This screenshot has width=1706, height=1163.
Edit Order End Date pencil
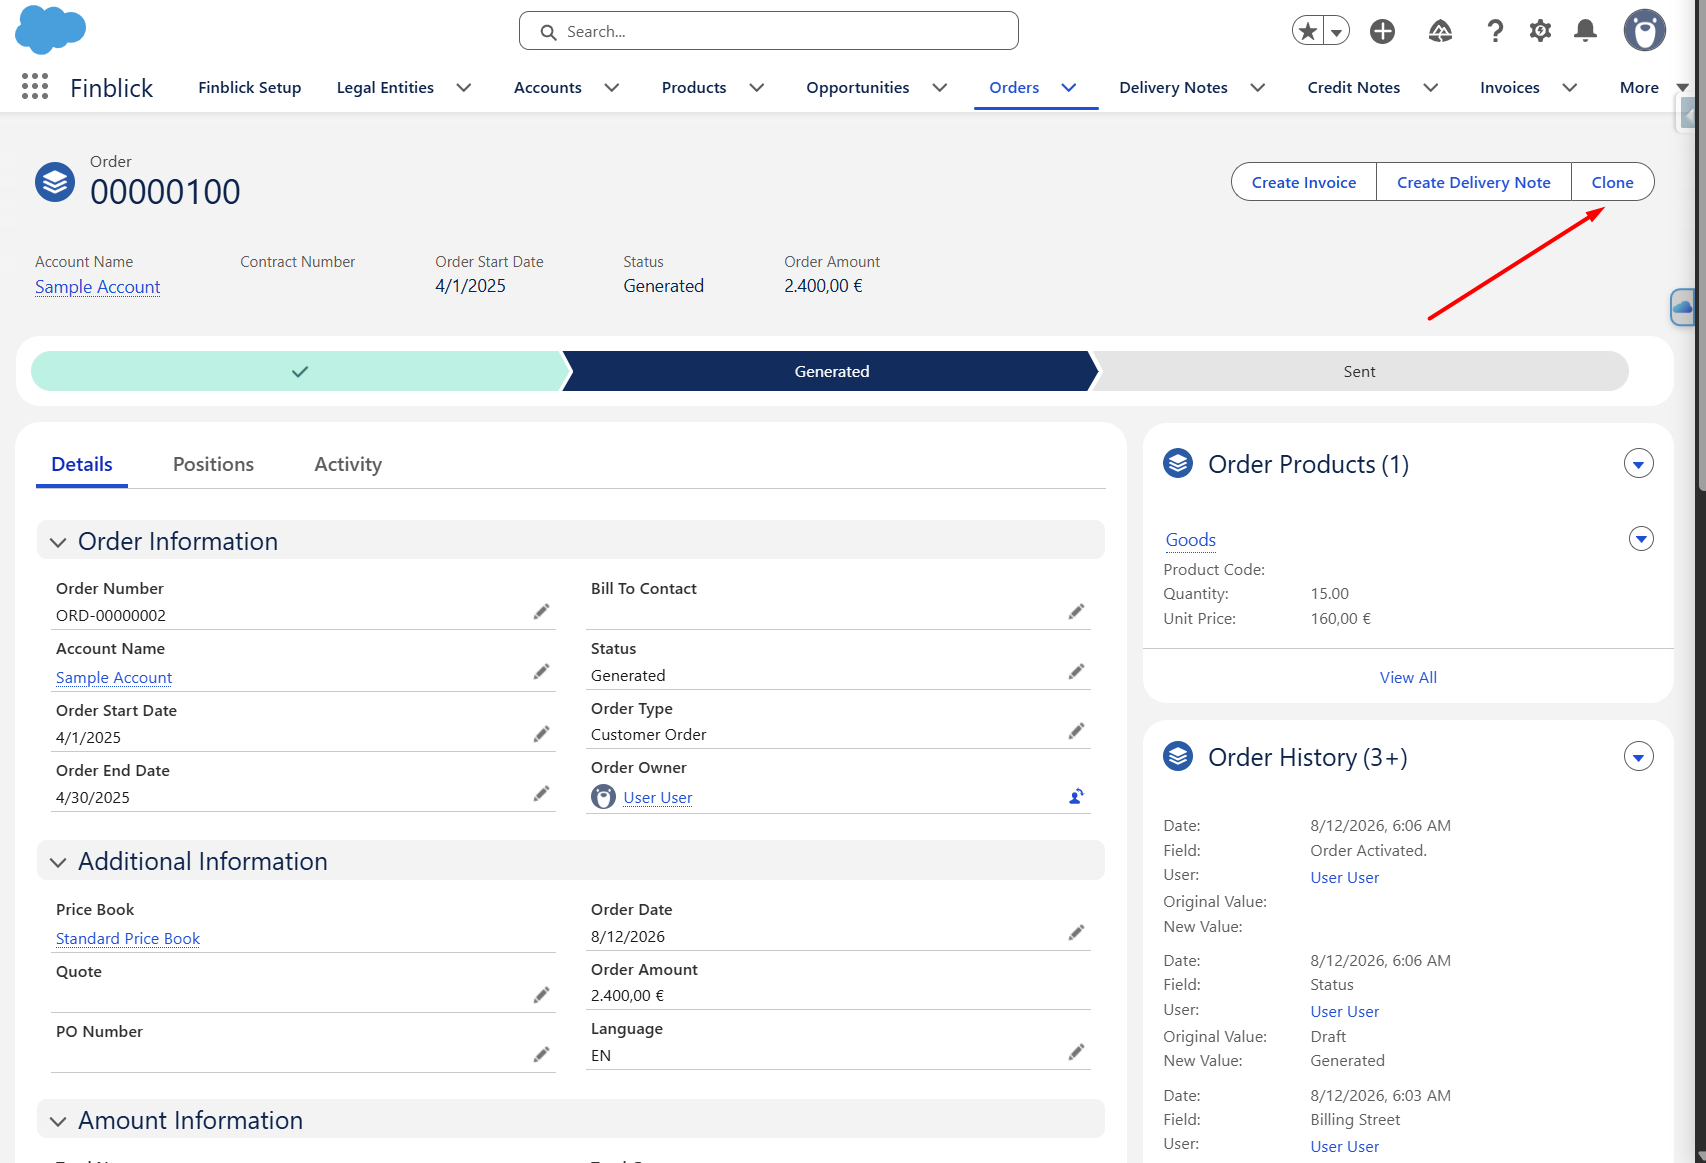click(x=541, y=793)
